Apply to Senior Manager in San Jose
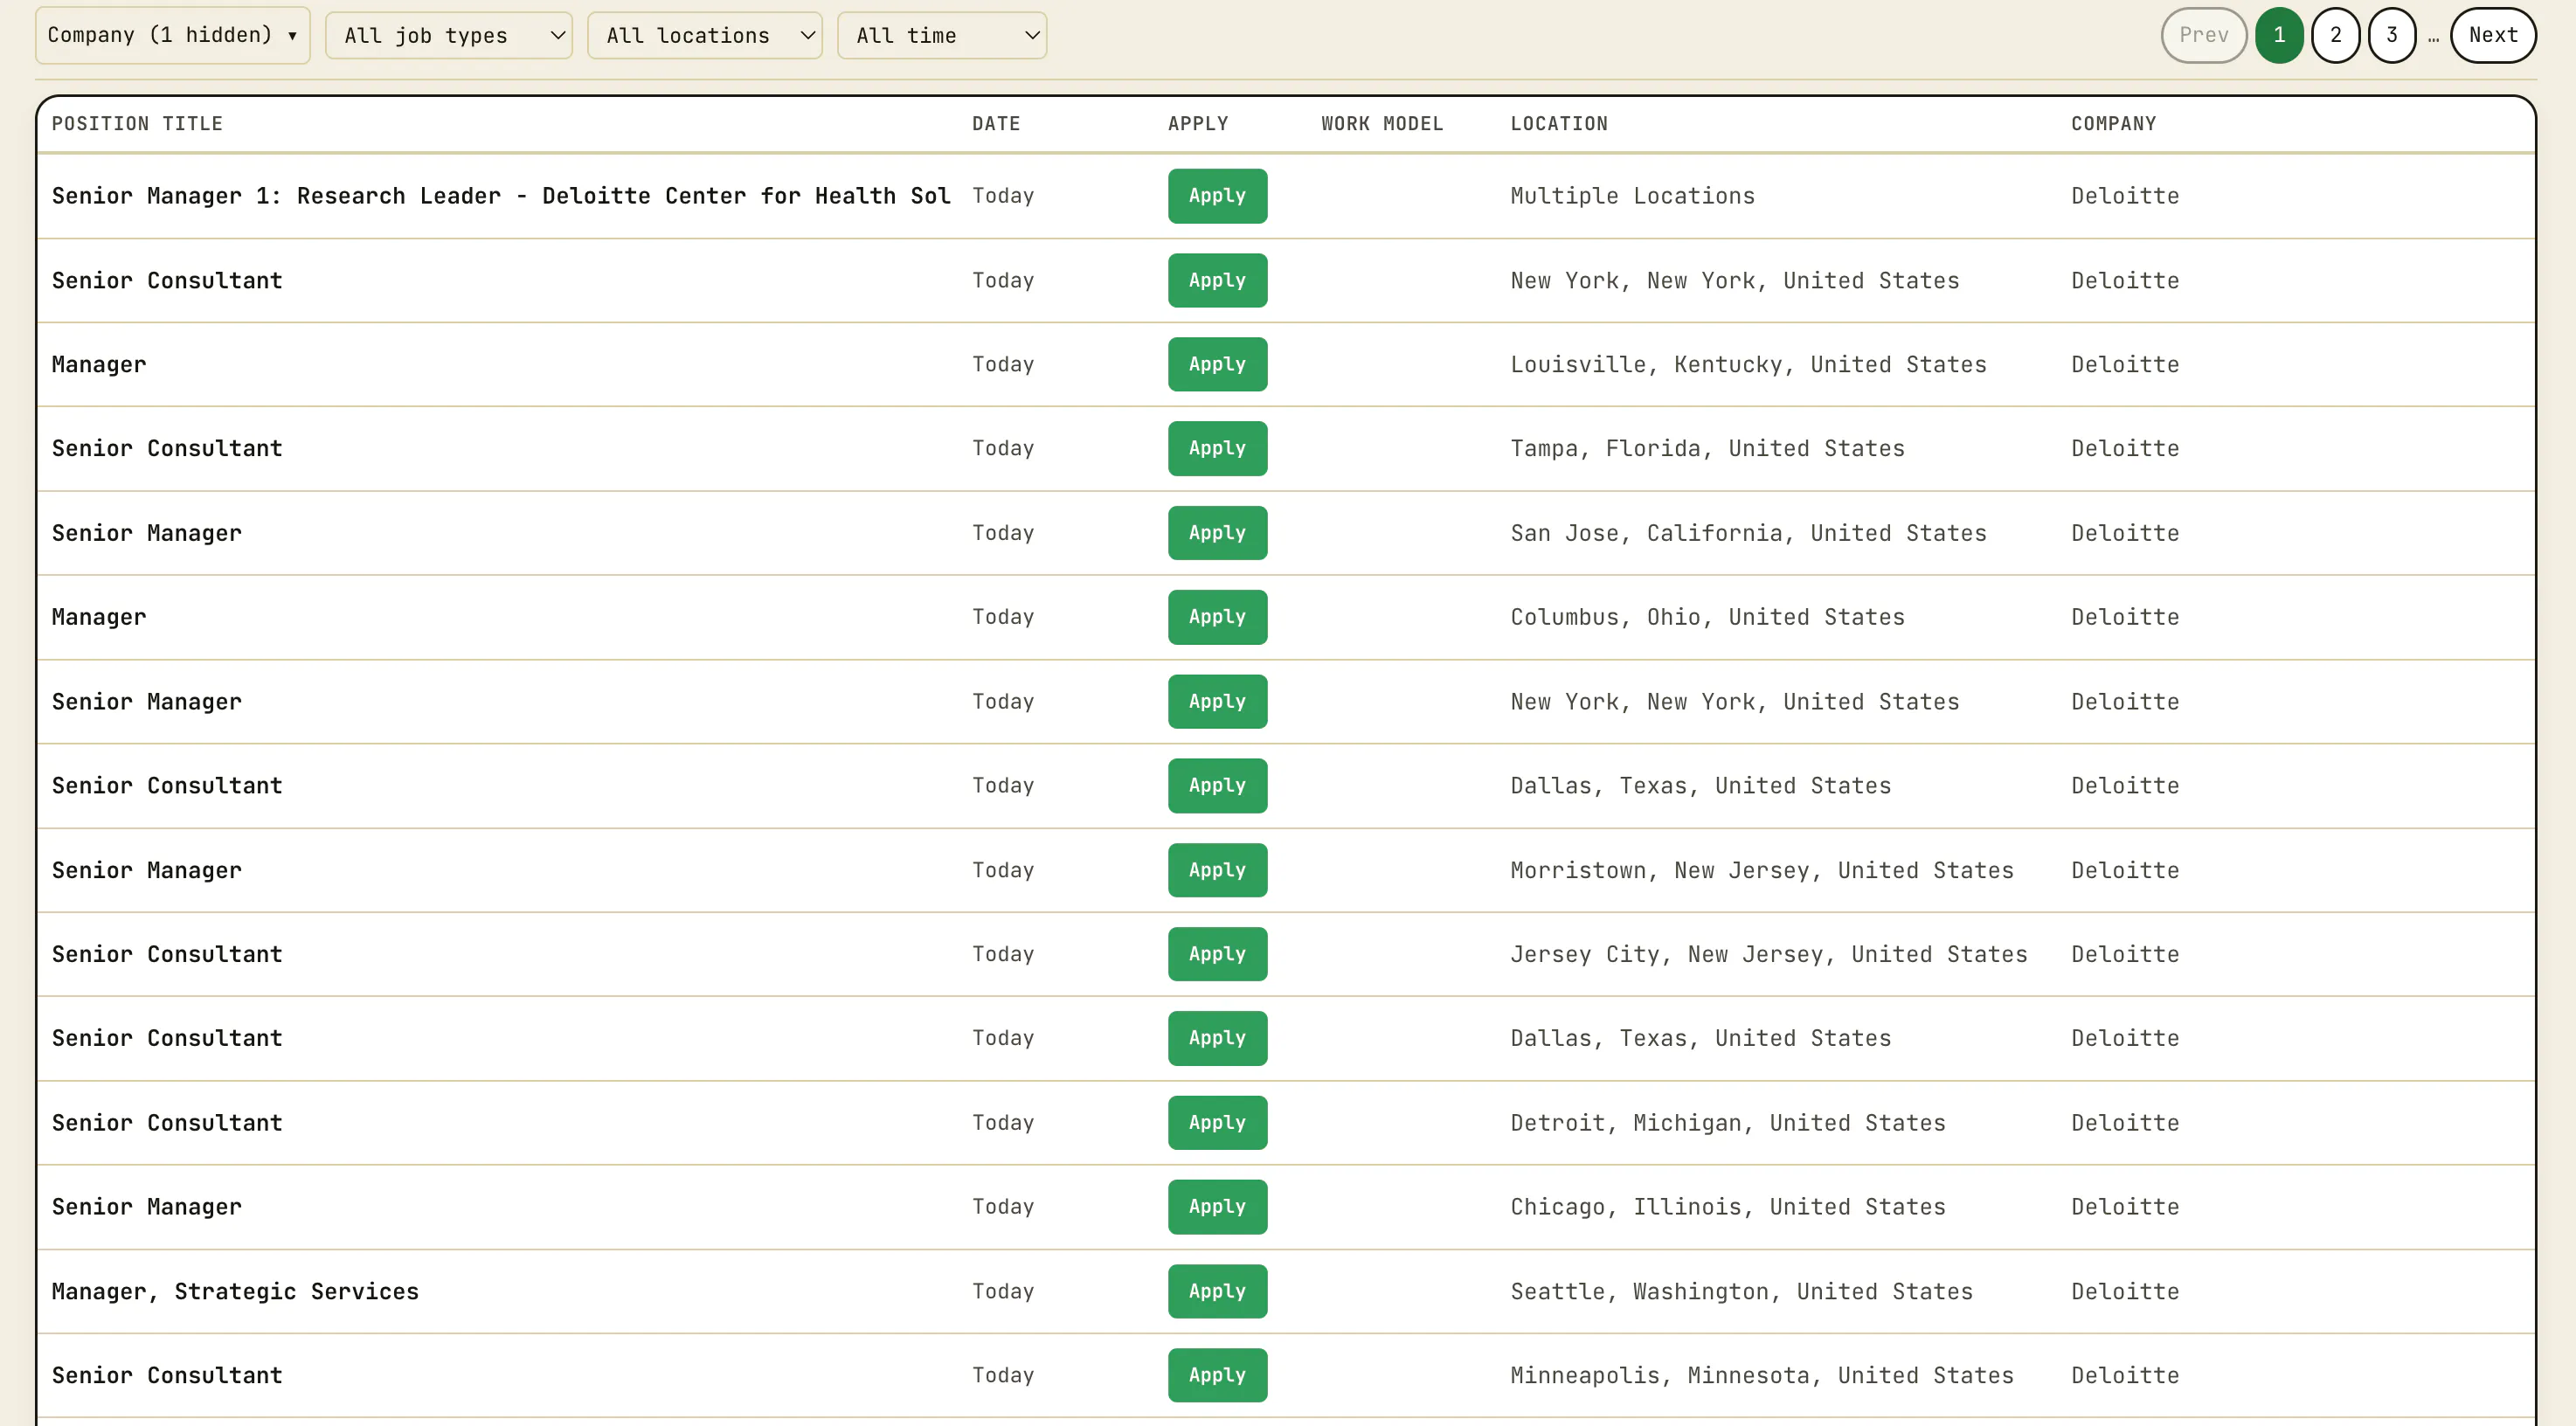Viewport: 2576px width, 1426px height. tap(1217, 533)
